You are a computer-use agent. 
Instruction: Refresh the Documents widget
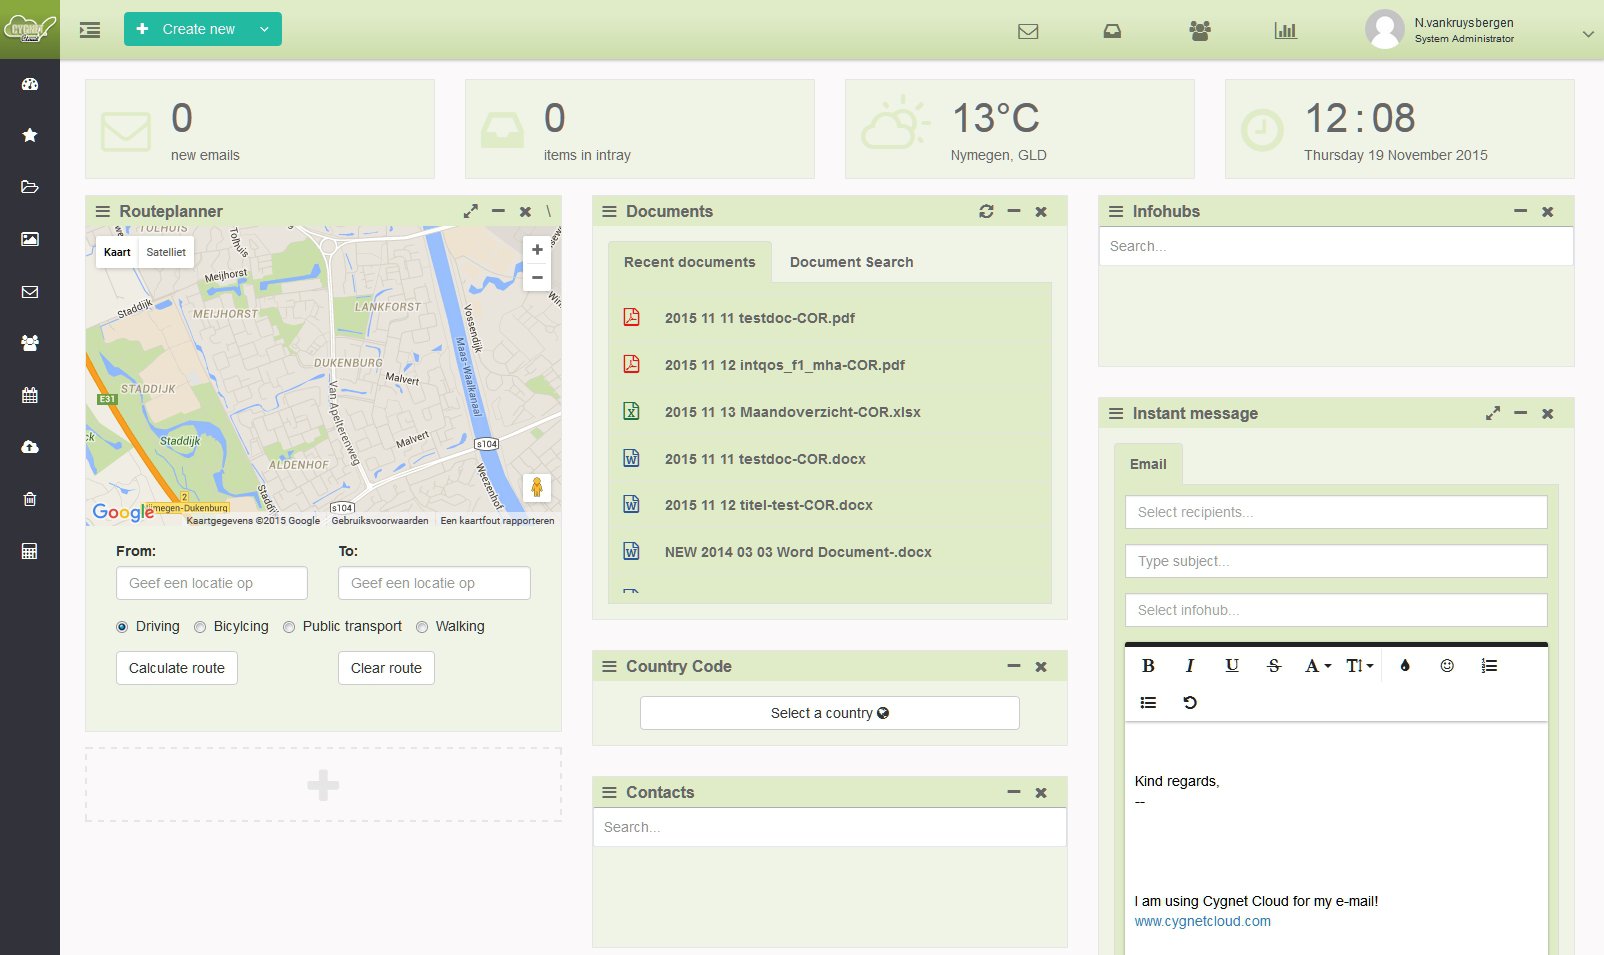(986, 211)
